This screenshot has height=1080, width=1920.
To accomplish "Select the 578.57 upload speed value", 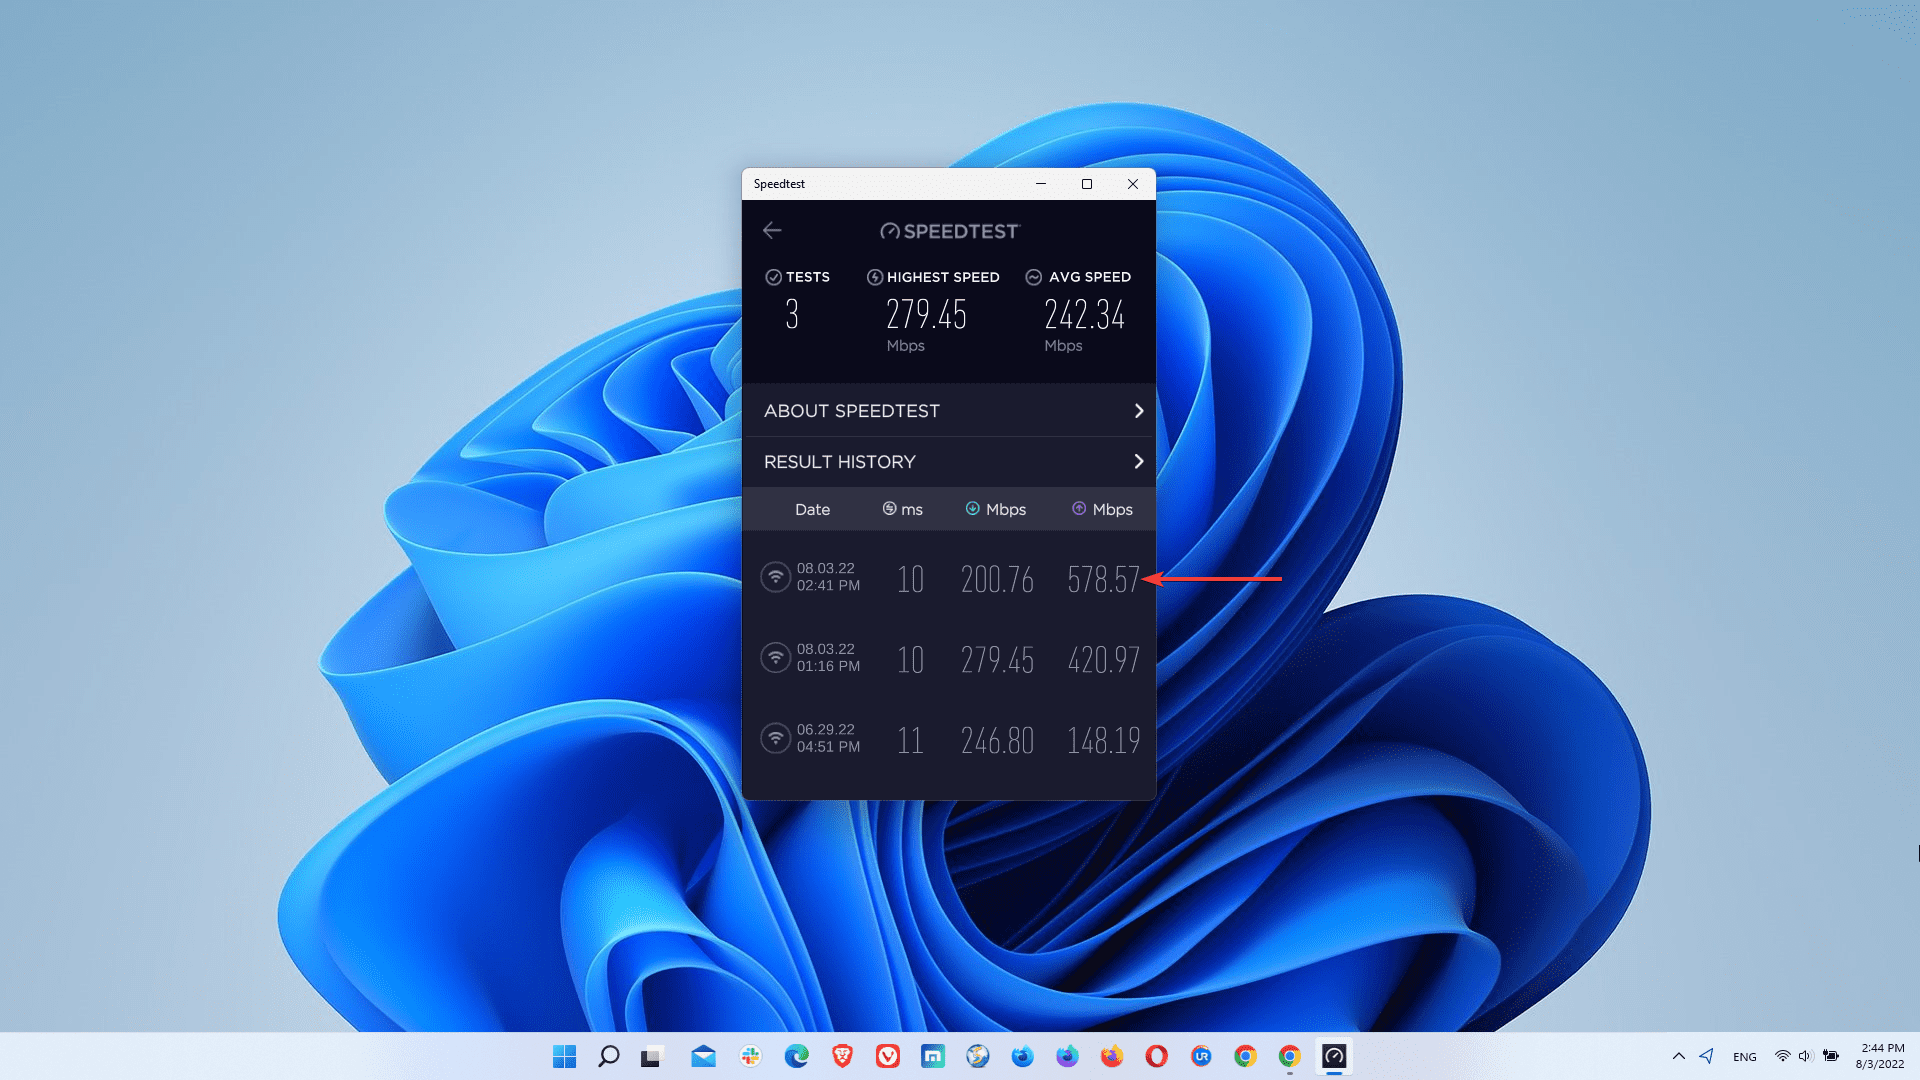I will pyautogui.click(x=1102, y=579).
